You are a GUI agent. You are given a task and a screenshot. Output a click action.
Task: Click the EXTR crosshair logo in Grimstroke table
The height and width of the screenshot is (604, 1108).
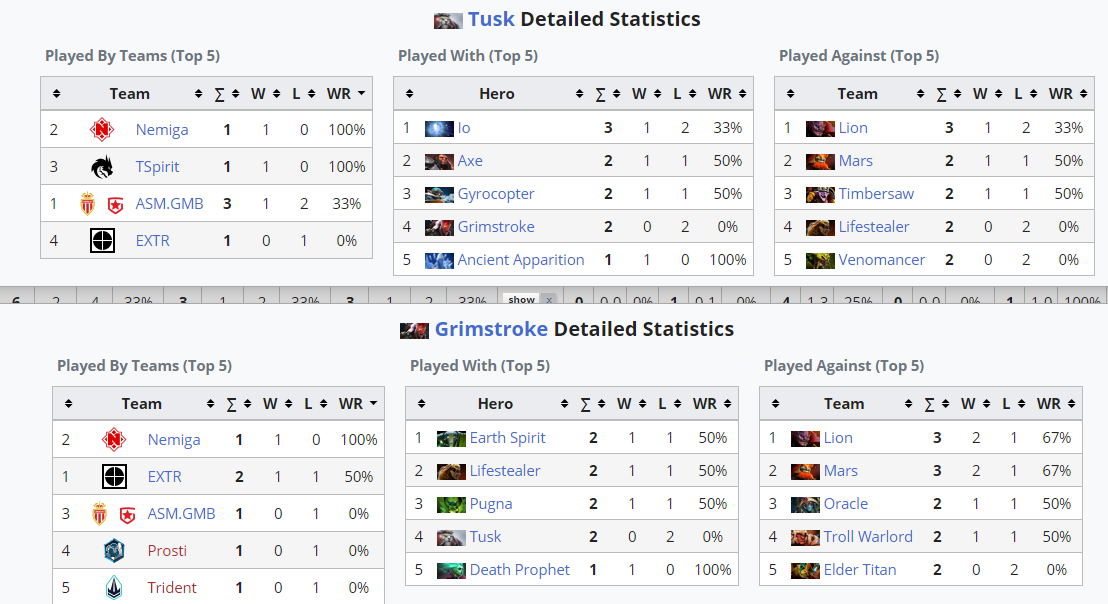[114, 476]
